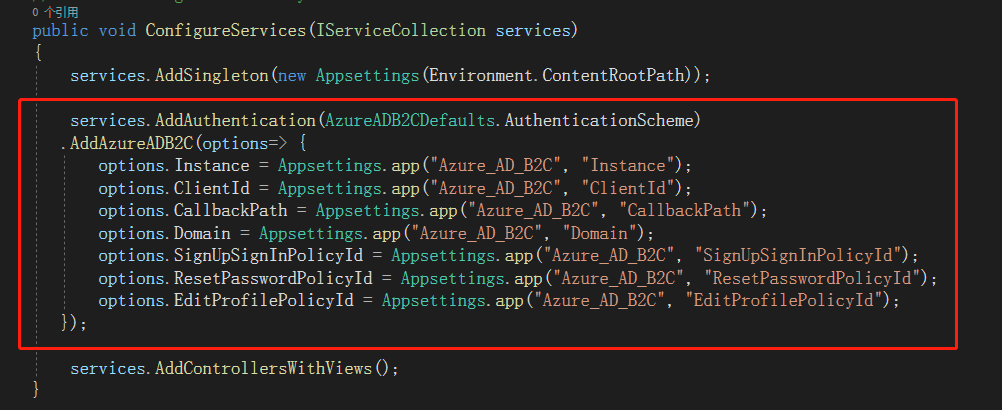Click the options.ClientId assignment line

(x=395, y=188)
